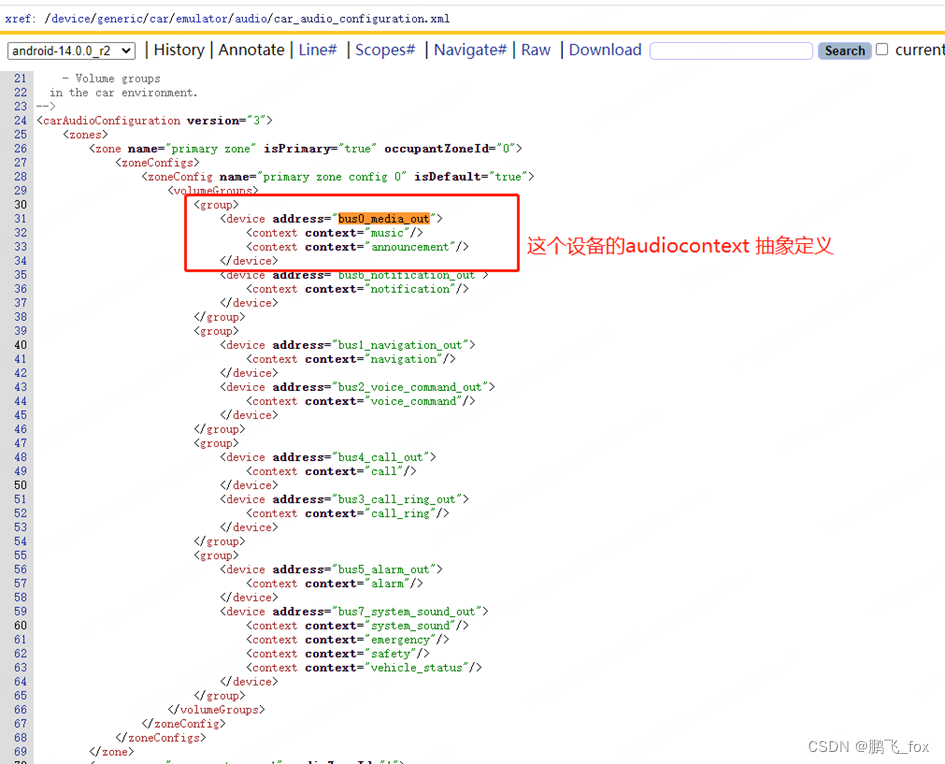Click the "safety" context value
945x764 pixels.
(x=391, y=654)
